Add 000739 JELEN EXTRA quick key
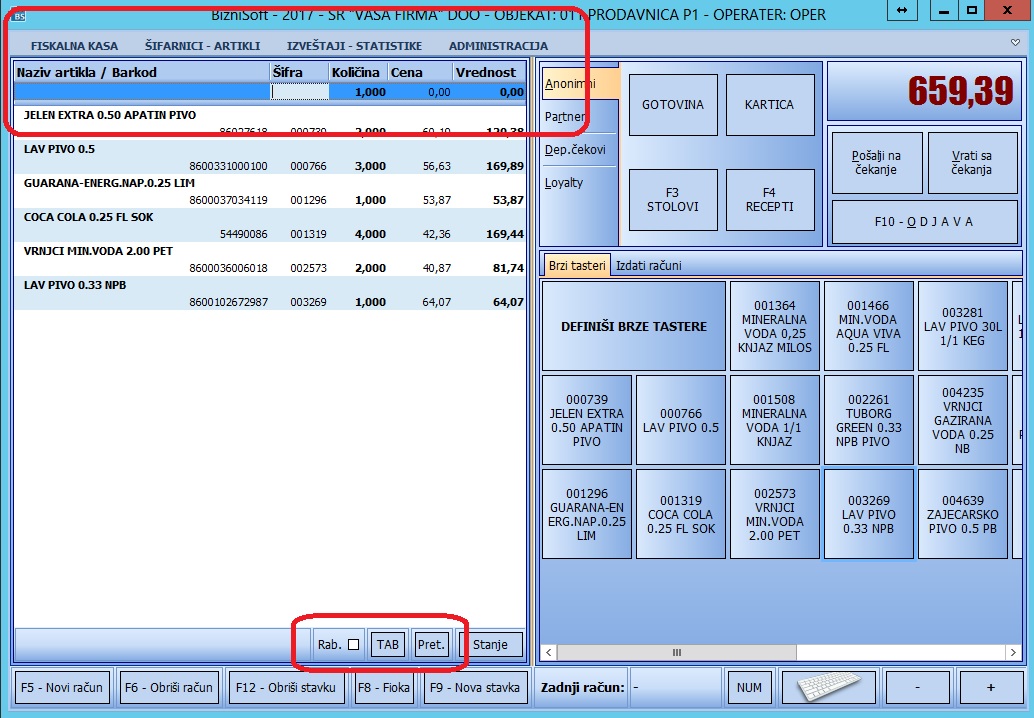 tap(587, 421)
